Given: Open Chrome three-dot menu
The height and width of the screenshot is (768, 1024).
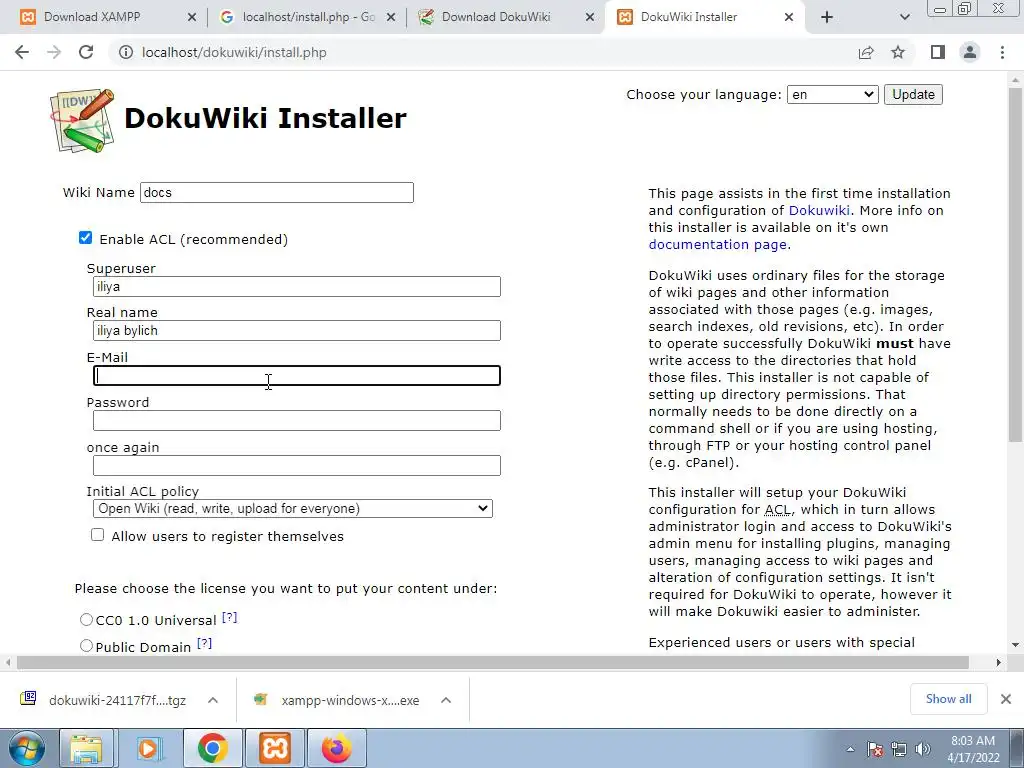Looking at the screenshot, I should tap(1002, 52).
